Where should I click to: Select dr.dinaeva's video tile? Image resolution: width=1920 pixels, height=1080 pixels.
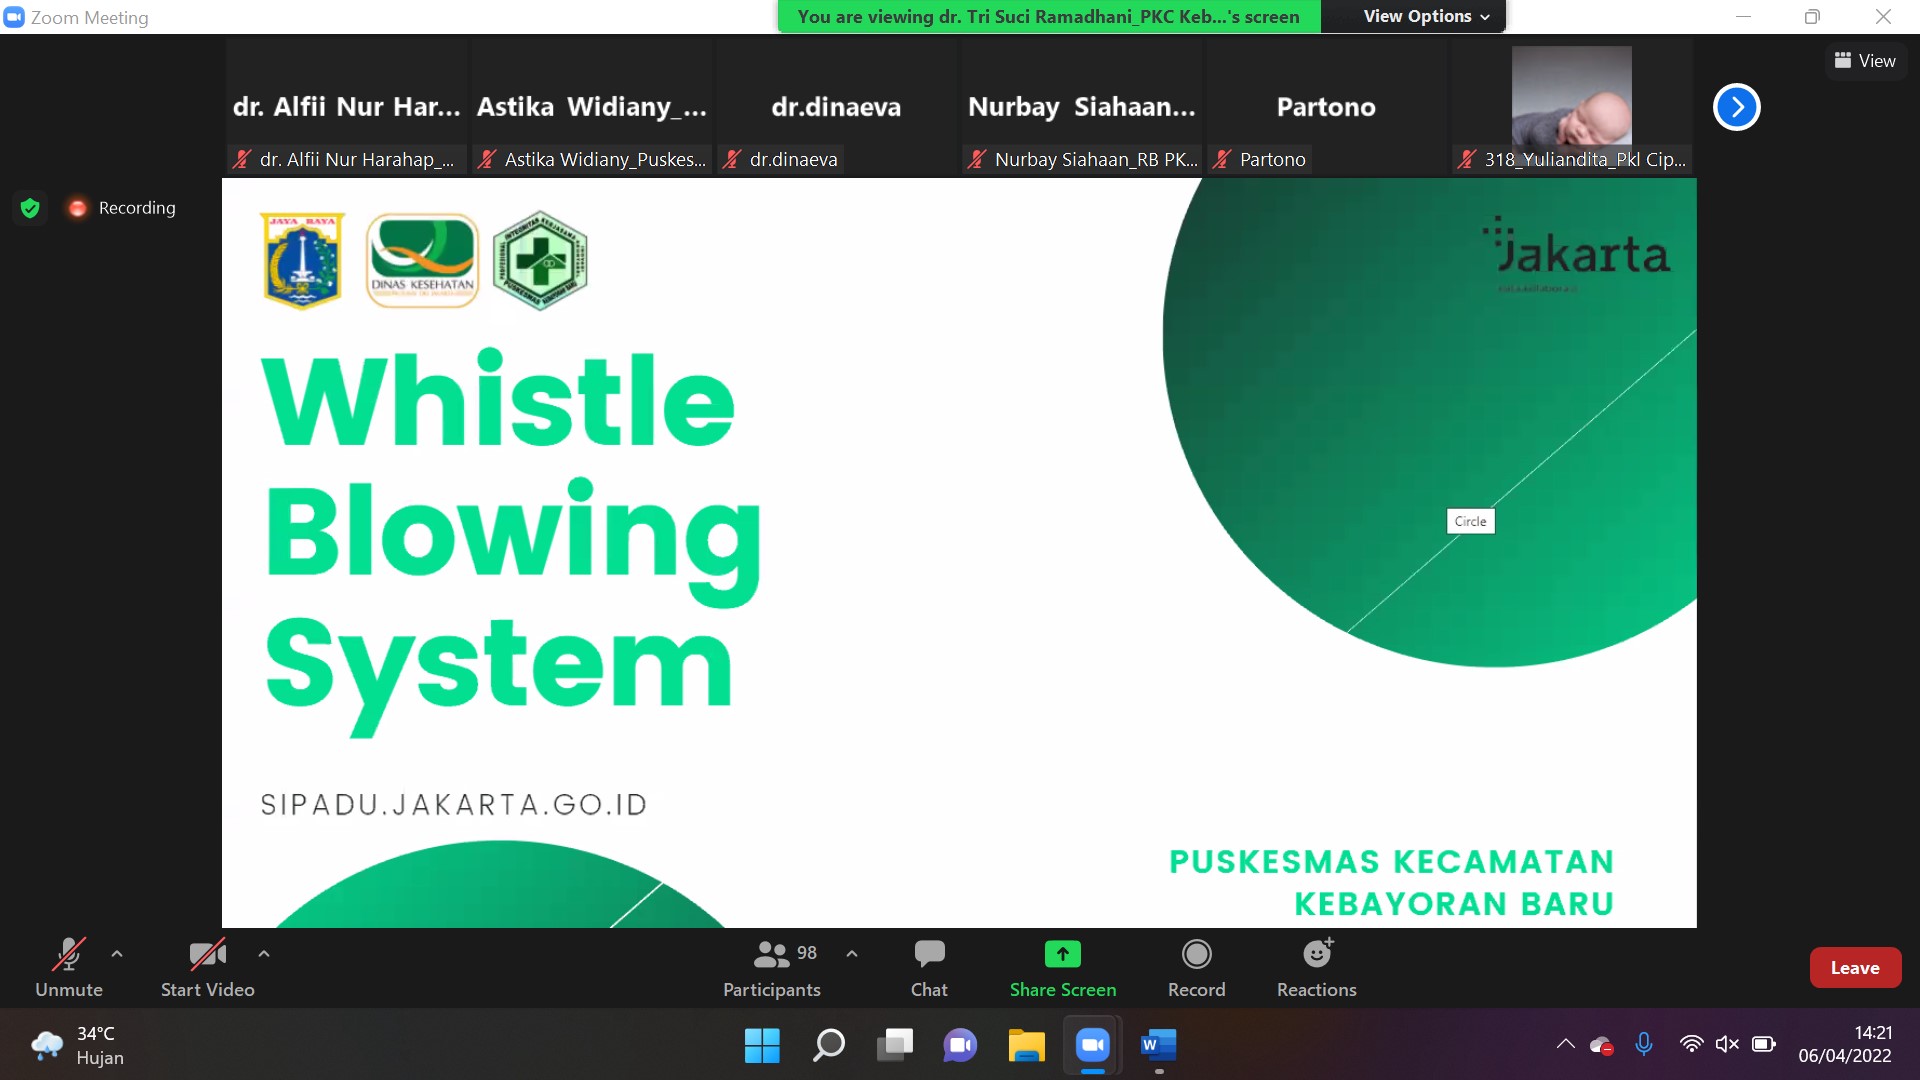coord(836,107)
